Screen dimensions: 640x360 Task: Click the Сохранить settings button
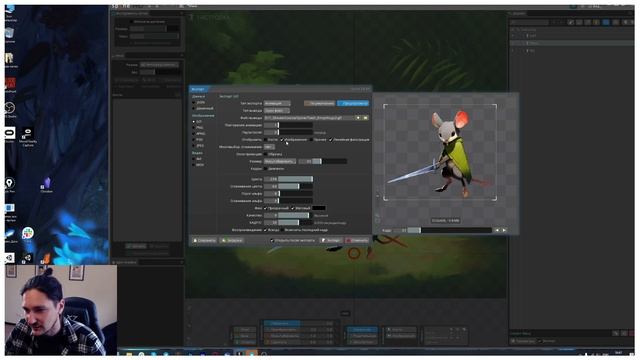tap(204, 240)
